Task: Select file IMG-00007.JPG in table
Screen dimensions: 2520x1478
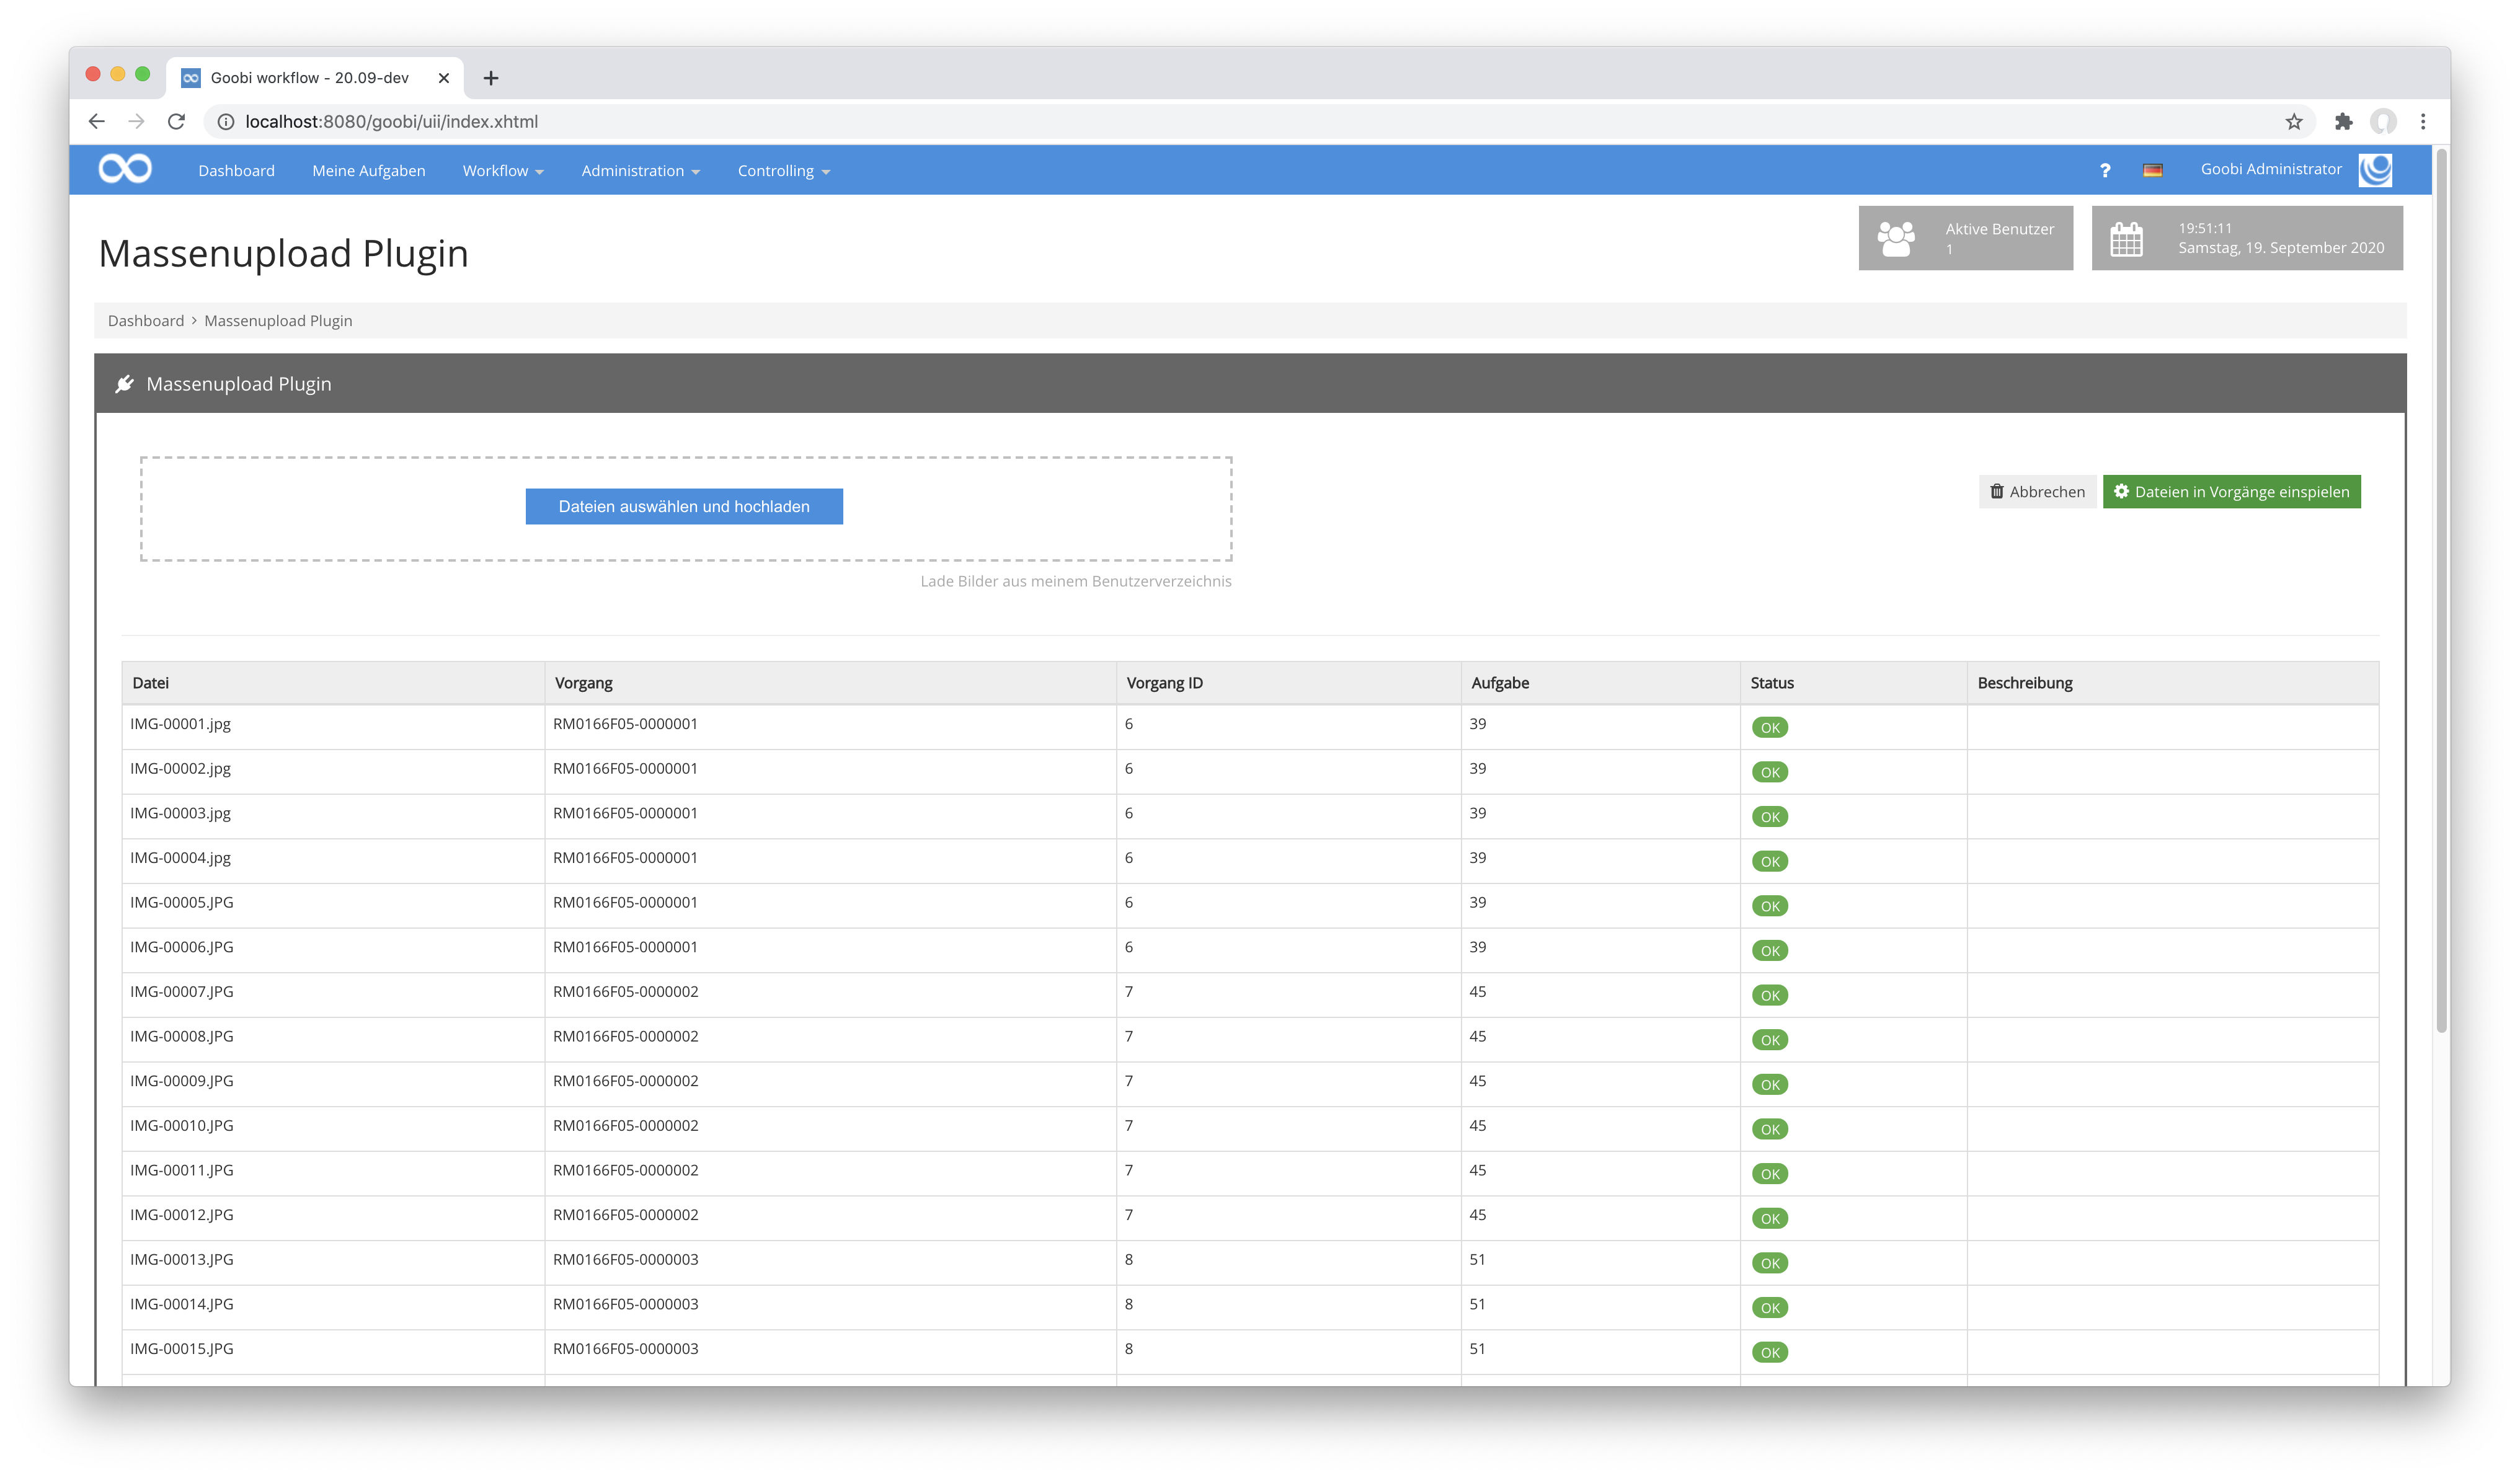Action: 182,992
